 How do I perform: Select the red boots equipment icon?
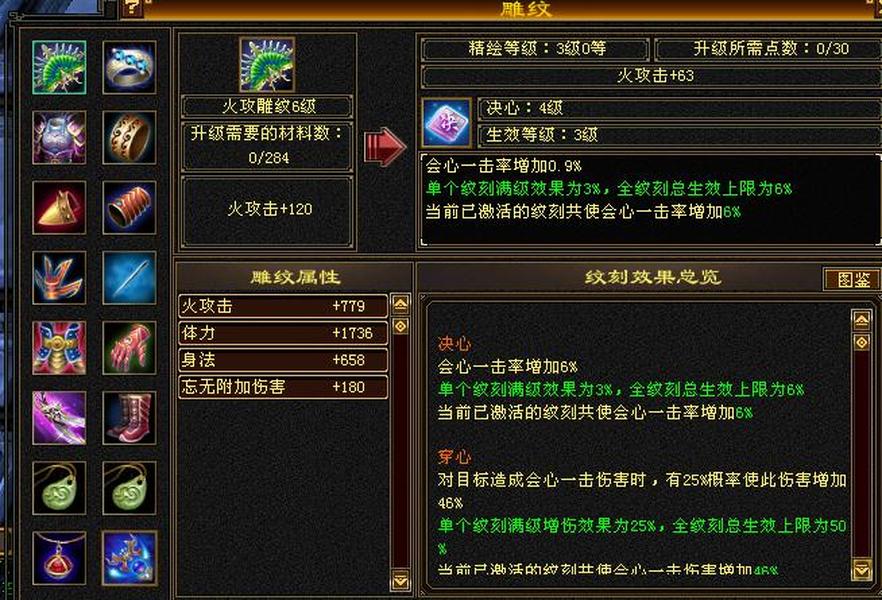point(129,418)
